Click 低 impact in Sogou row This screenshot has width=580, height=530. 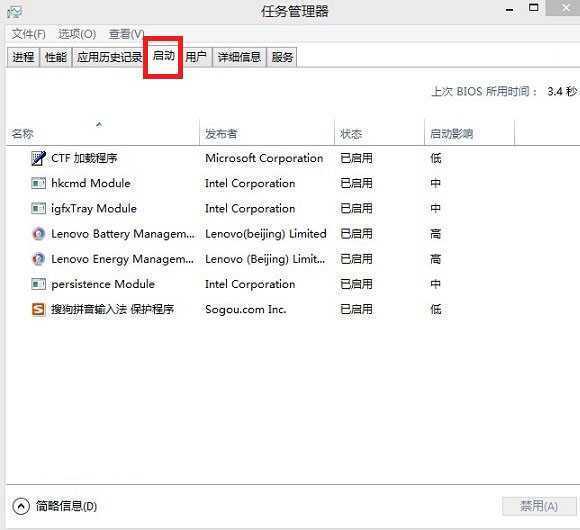436,309
